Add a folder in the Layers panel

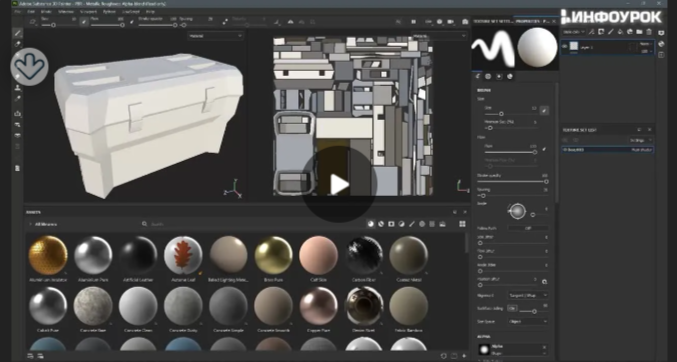[x=639, y=32]
